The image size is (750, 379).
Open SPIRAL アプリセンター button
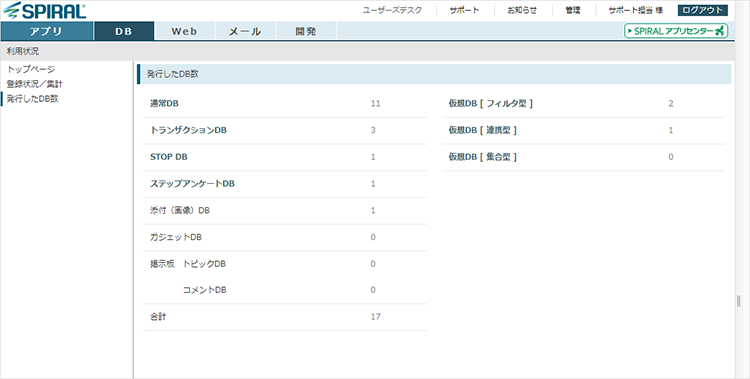coord(676,31)
